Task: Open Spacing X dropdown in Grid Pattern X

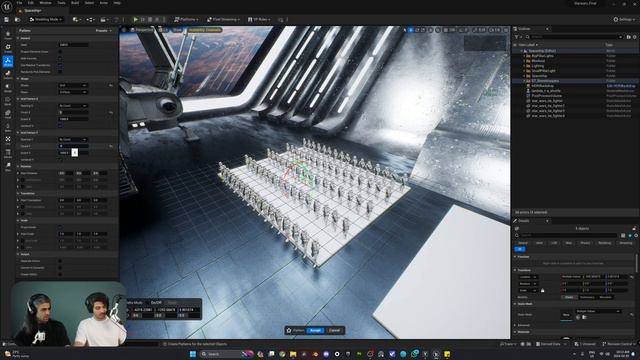Action: (73, 106)
